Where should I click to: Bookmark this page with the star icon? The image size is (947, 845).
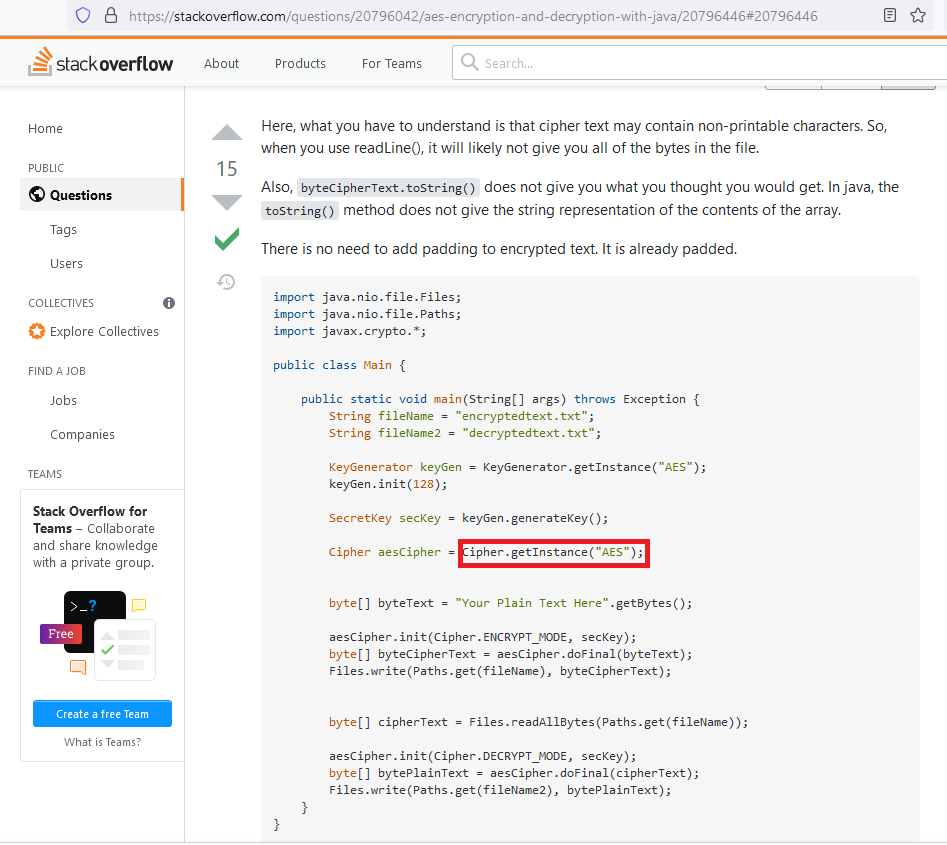click(918, 15)
